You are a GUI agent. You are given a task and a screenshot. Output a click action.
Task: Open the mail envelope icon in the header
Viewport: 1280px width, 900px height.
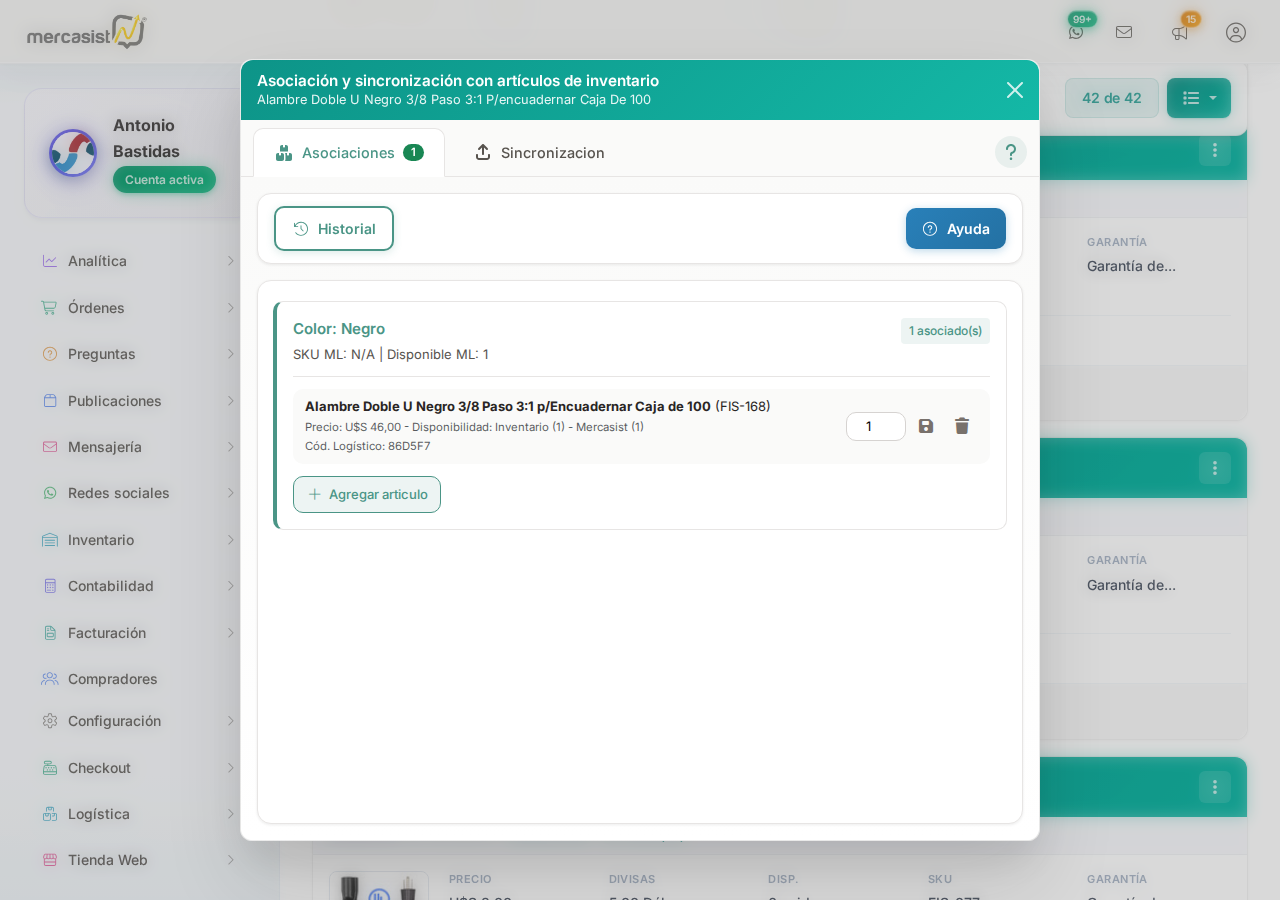(1124, 32)
